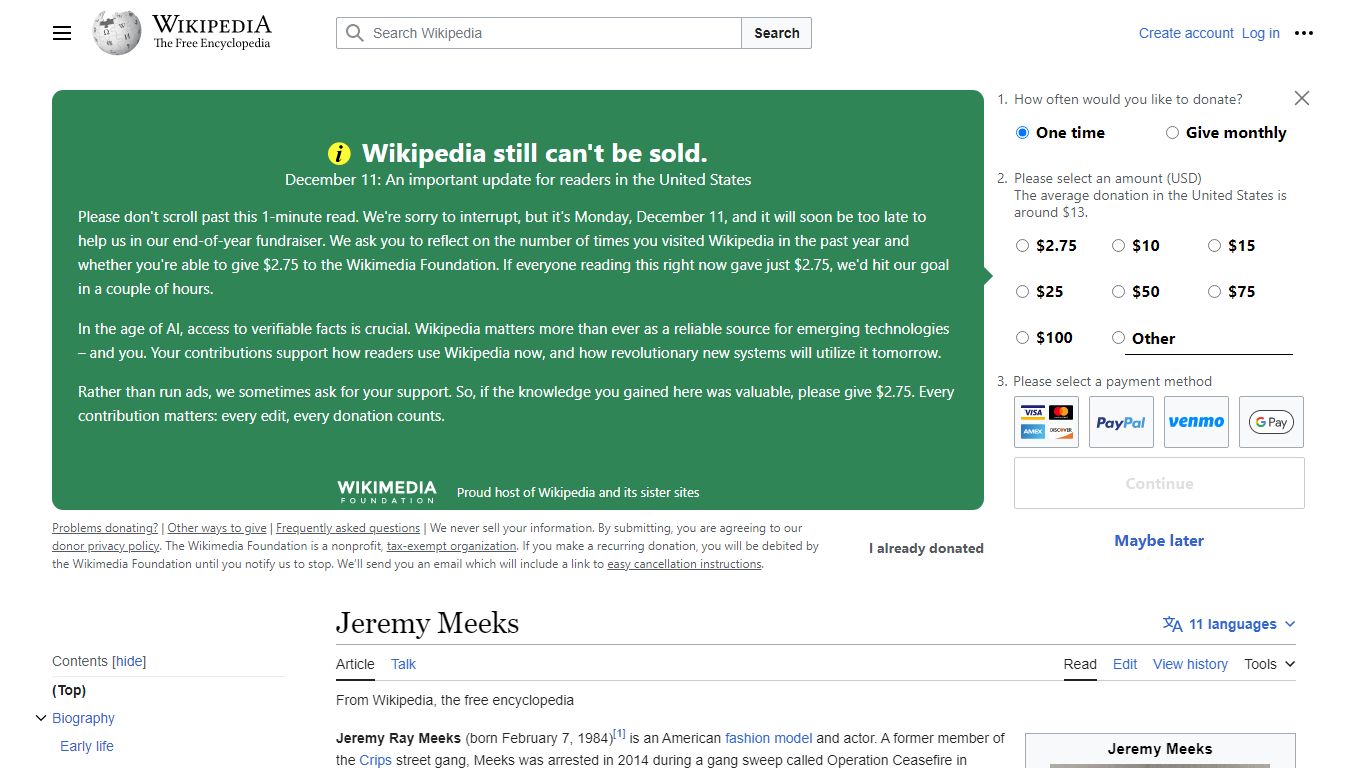This screenshot has height=768, width=1366.
Task: Jump to (Top) in contents
Action: tap(69, 690)
